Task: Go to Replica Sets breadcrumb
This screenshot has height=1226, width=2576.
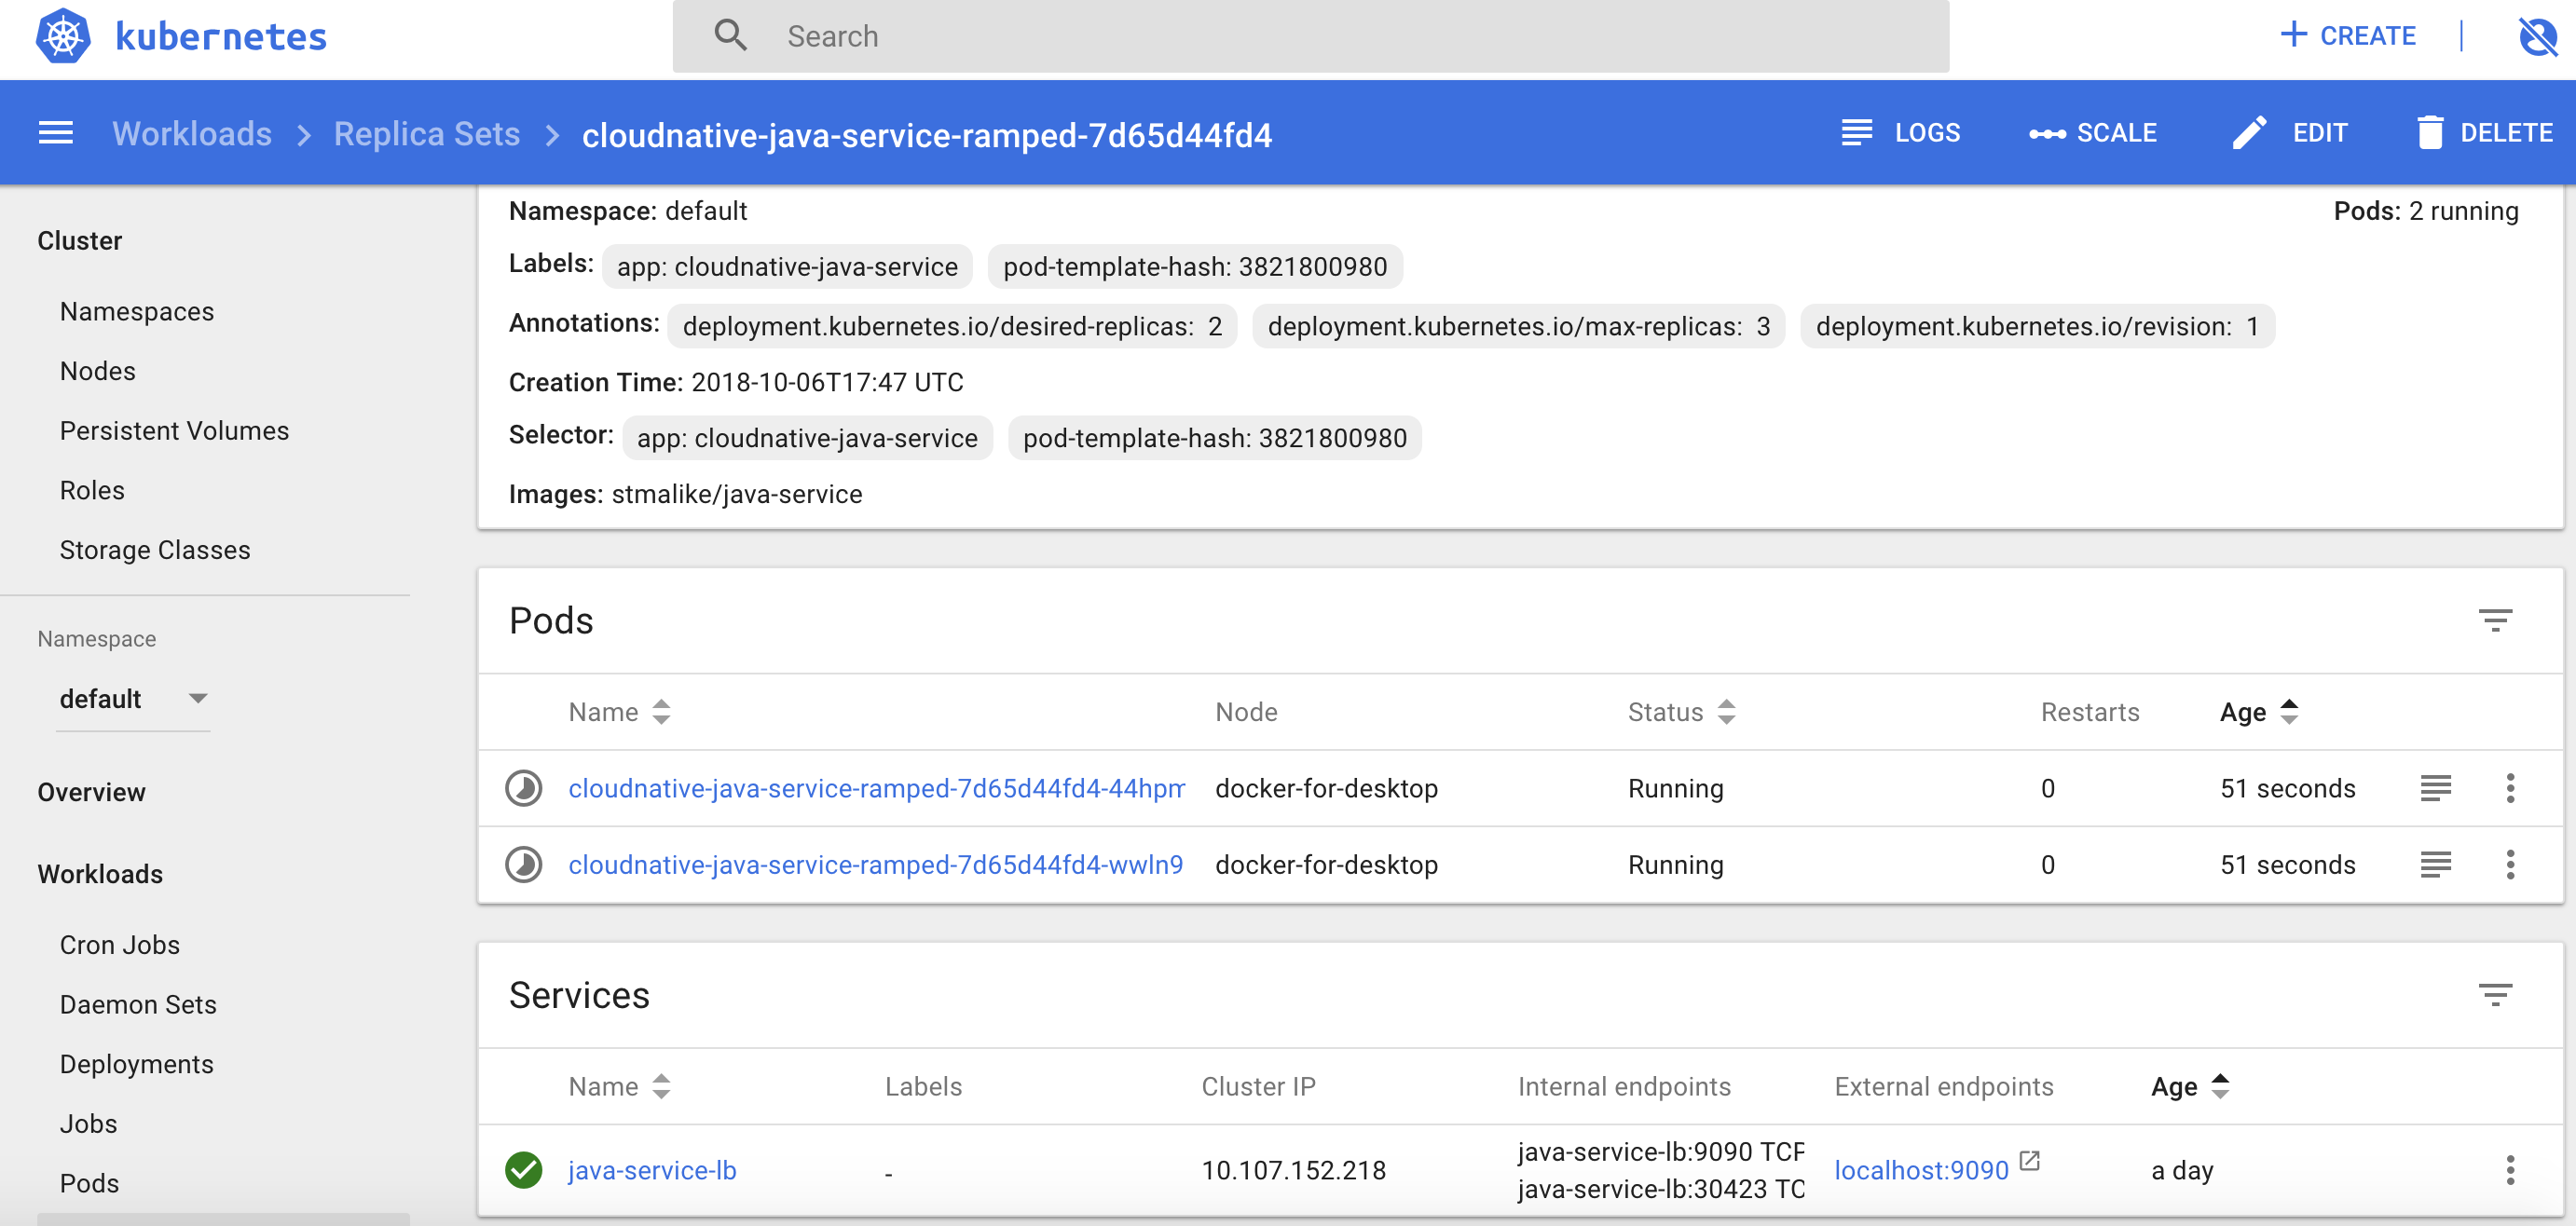Action: tap(427, 133)
